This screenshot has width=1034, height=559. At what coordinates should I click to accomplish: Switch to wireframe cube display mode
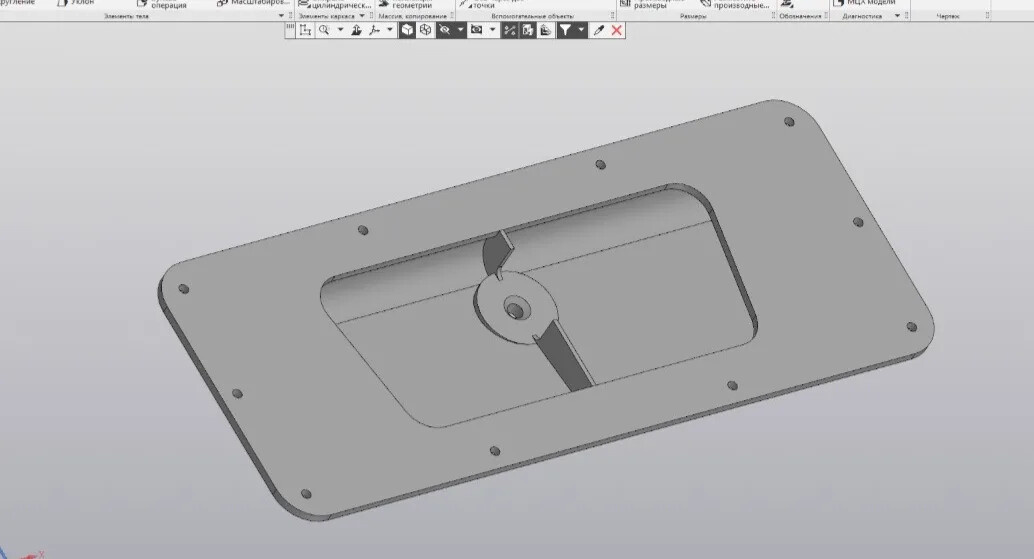426,30
